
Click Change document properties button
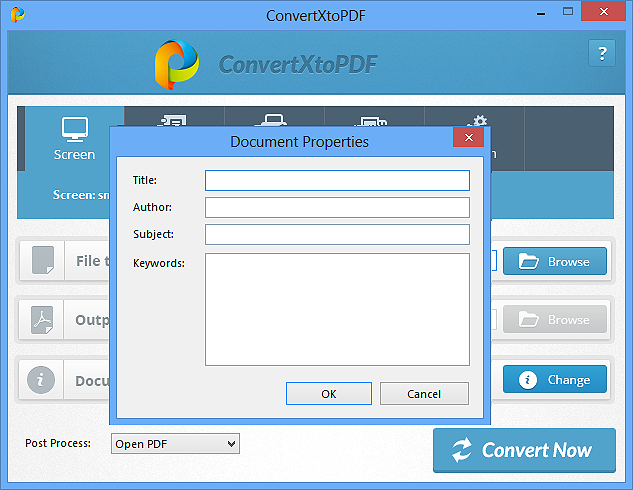coord(555,379)
